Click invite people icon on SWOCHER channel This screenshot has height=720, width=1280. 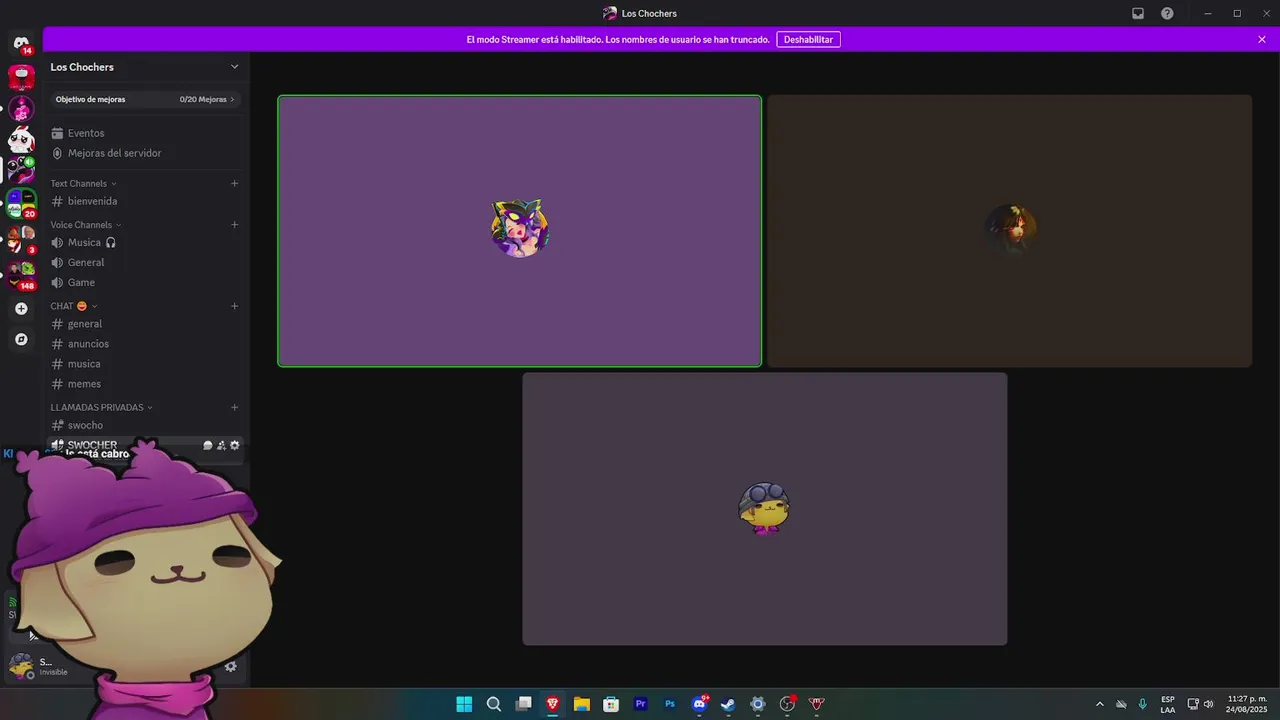pyautogui.click(x=221, y=445)
